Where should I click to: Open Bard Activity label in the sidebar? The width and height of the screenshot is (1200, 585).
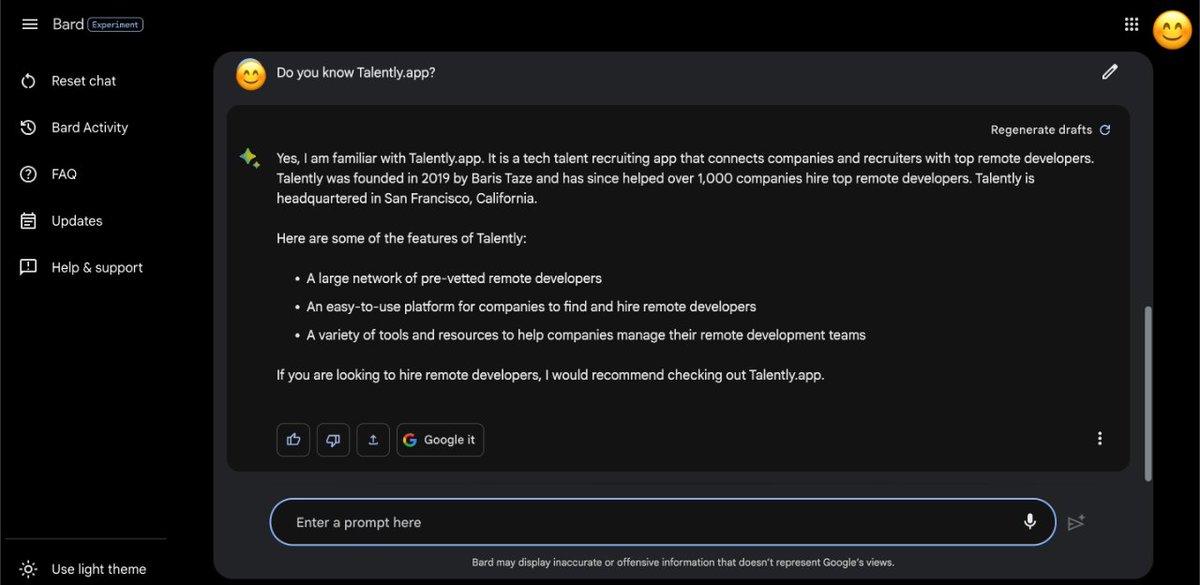click(90, 127)
